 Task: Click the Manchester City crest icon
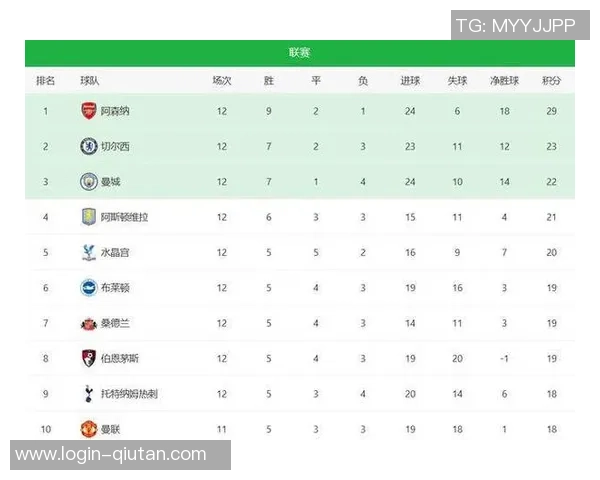point(88,181)
